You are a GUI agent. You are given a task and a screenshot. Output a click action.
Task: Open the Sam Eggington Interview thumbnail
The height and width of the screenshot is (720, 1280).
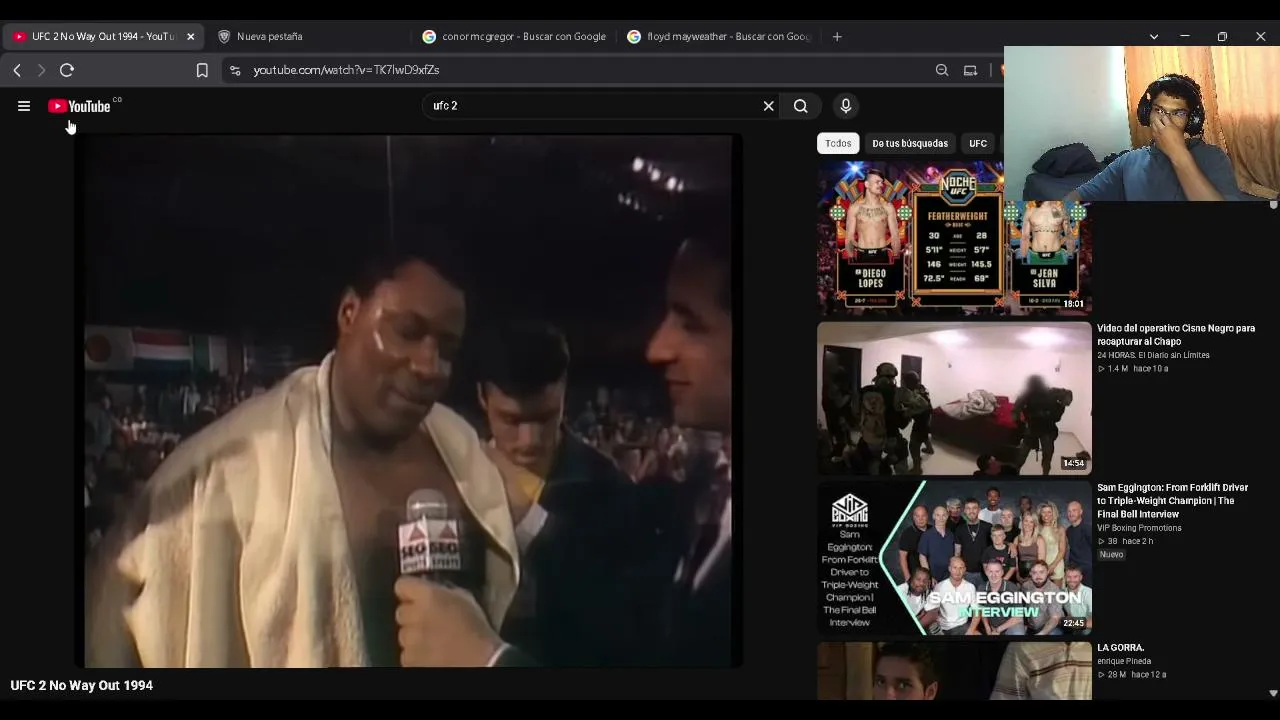click(954, 558)
